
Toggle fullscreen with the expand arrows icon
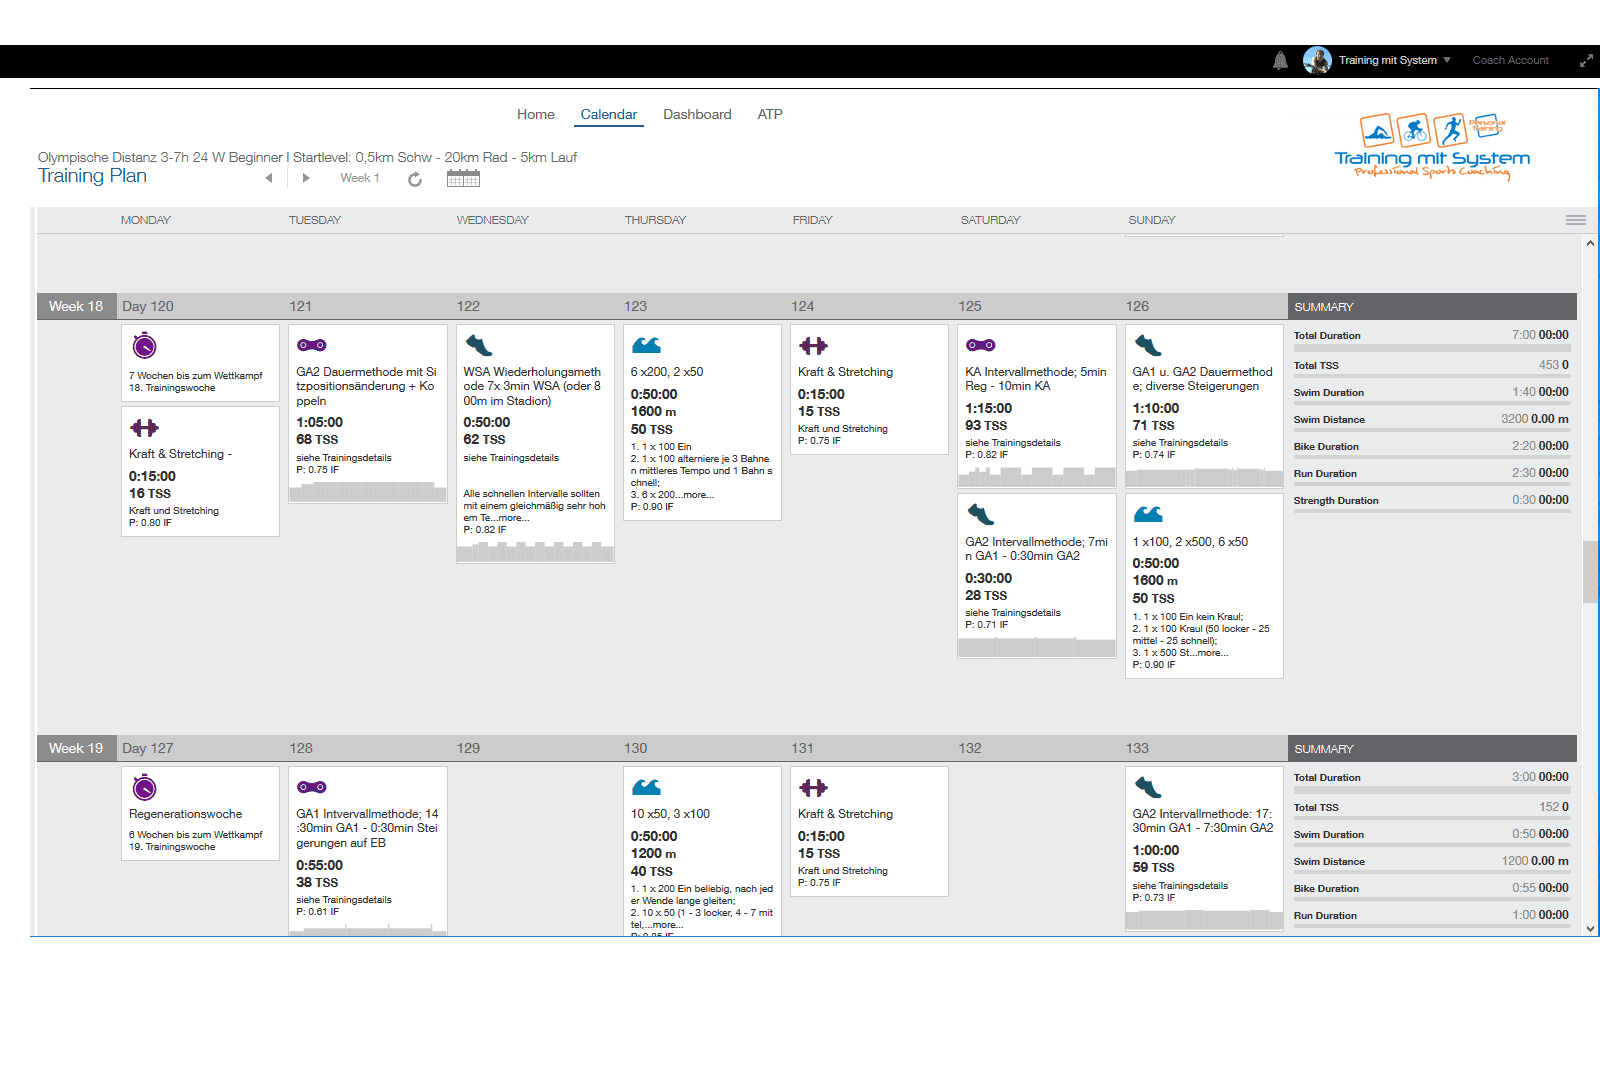pyautogui.click(x=1586, y=61)
